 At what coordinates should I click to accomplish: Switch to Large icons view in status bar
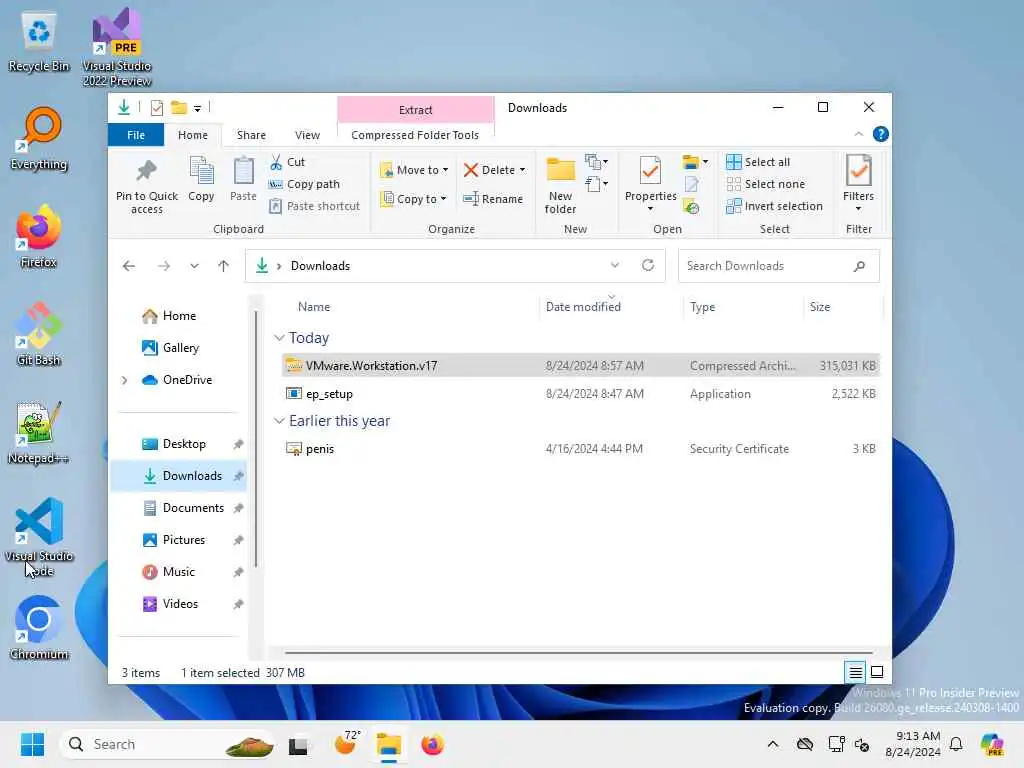pyautogui.click(x=877, y=672)
